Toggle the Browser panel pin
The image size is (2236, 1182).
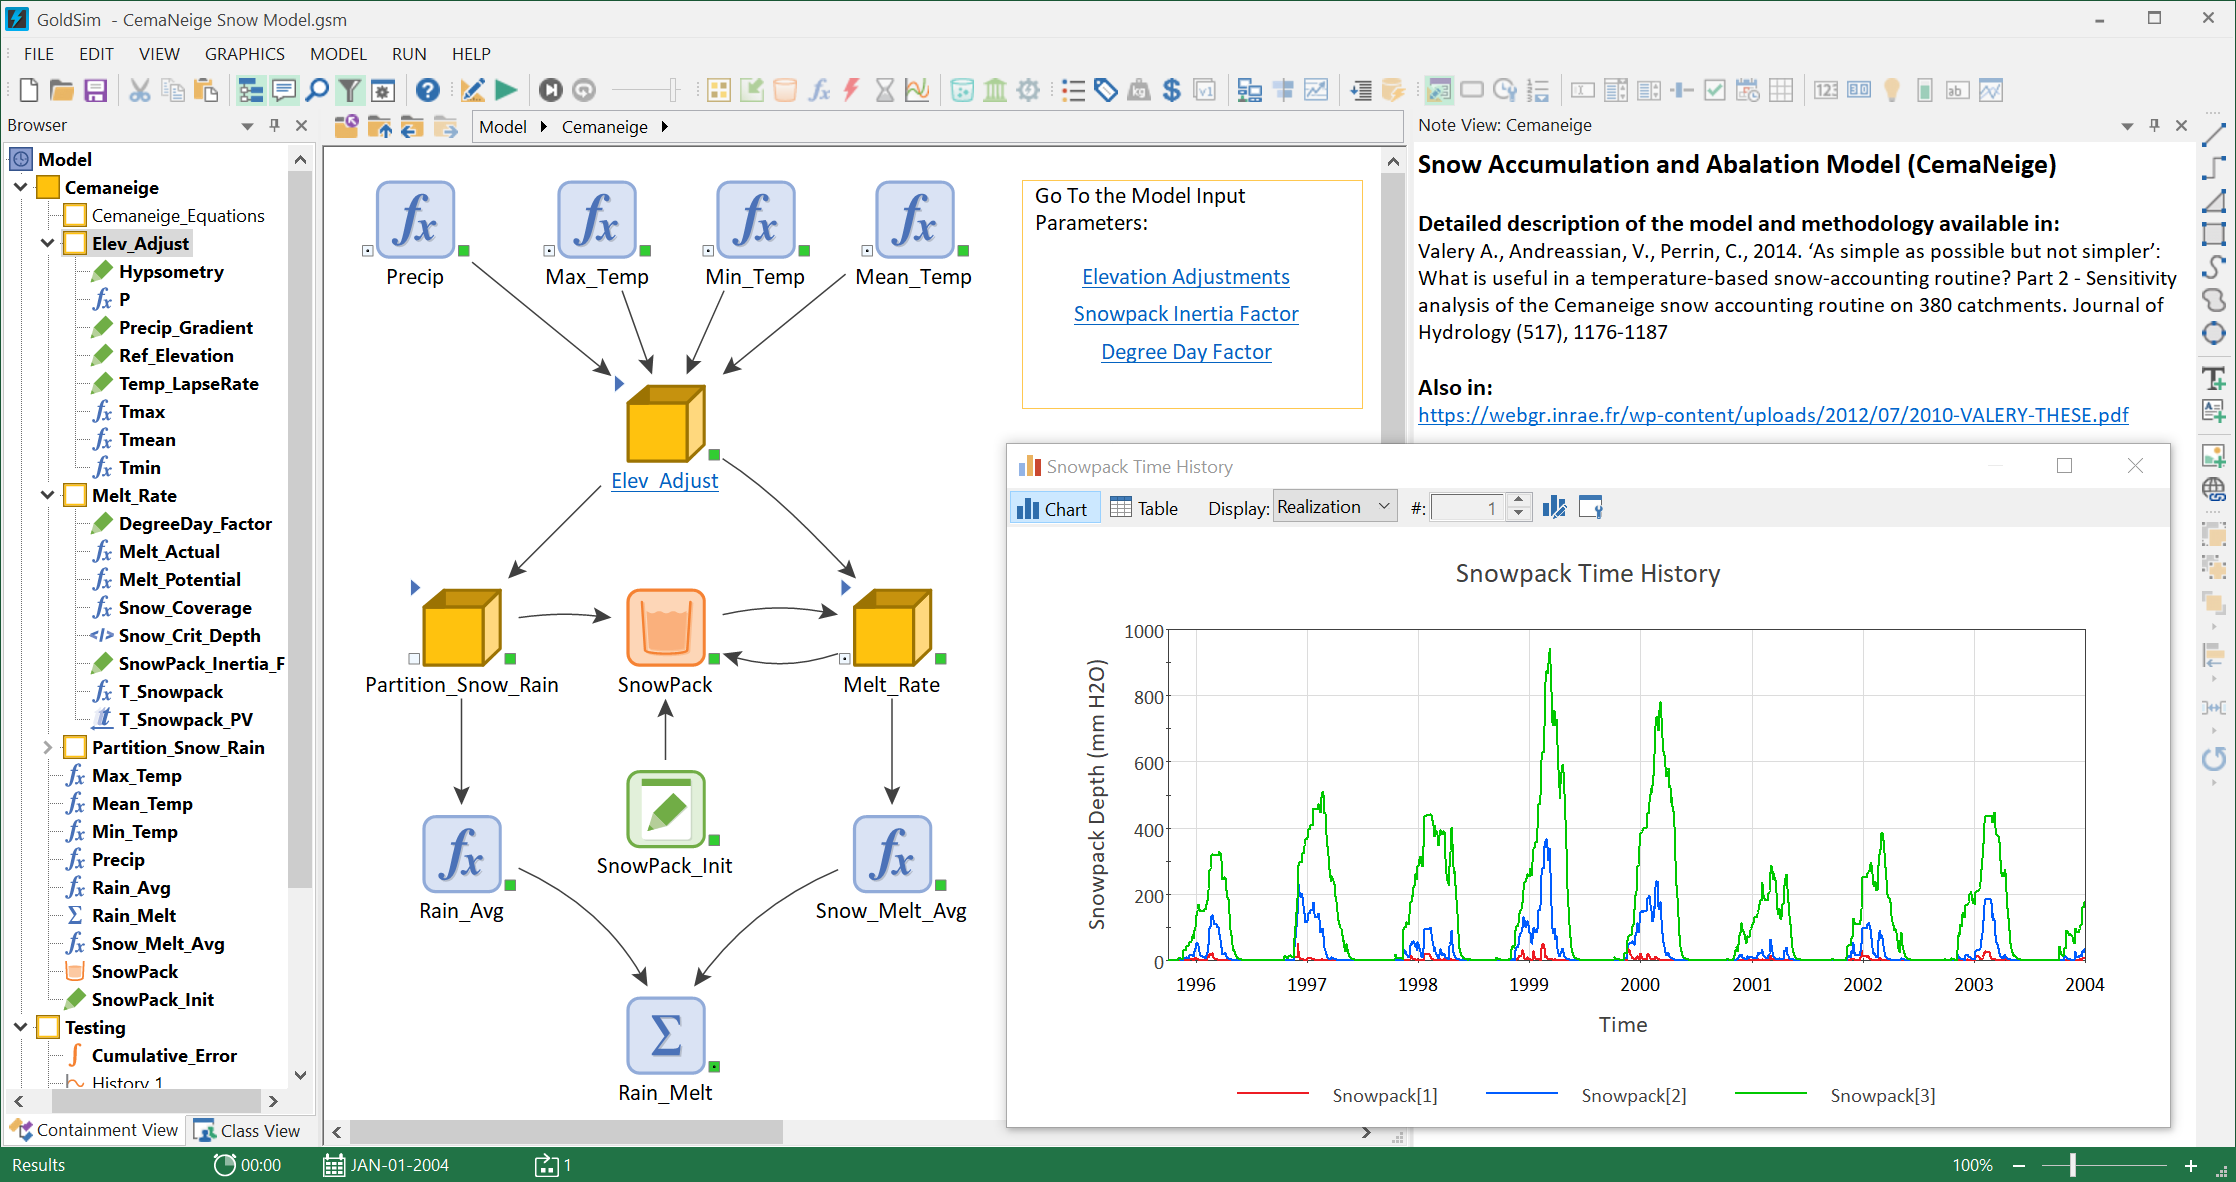coord(274,125)
